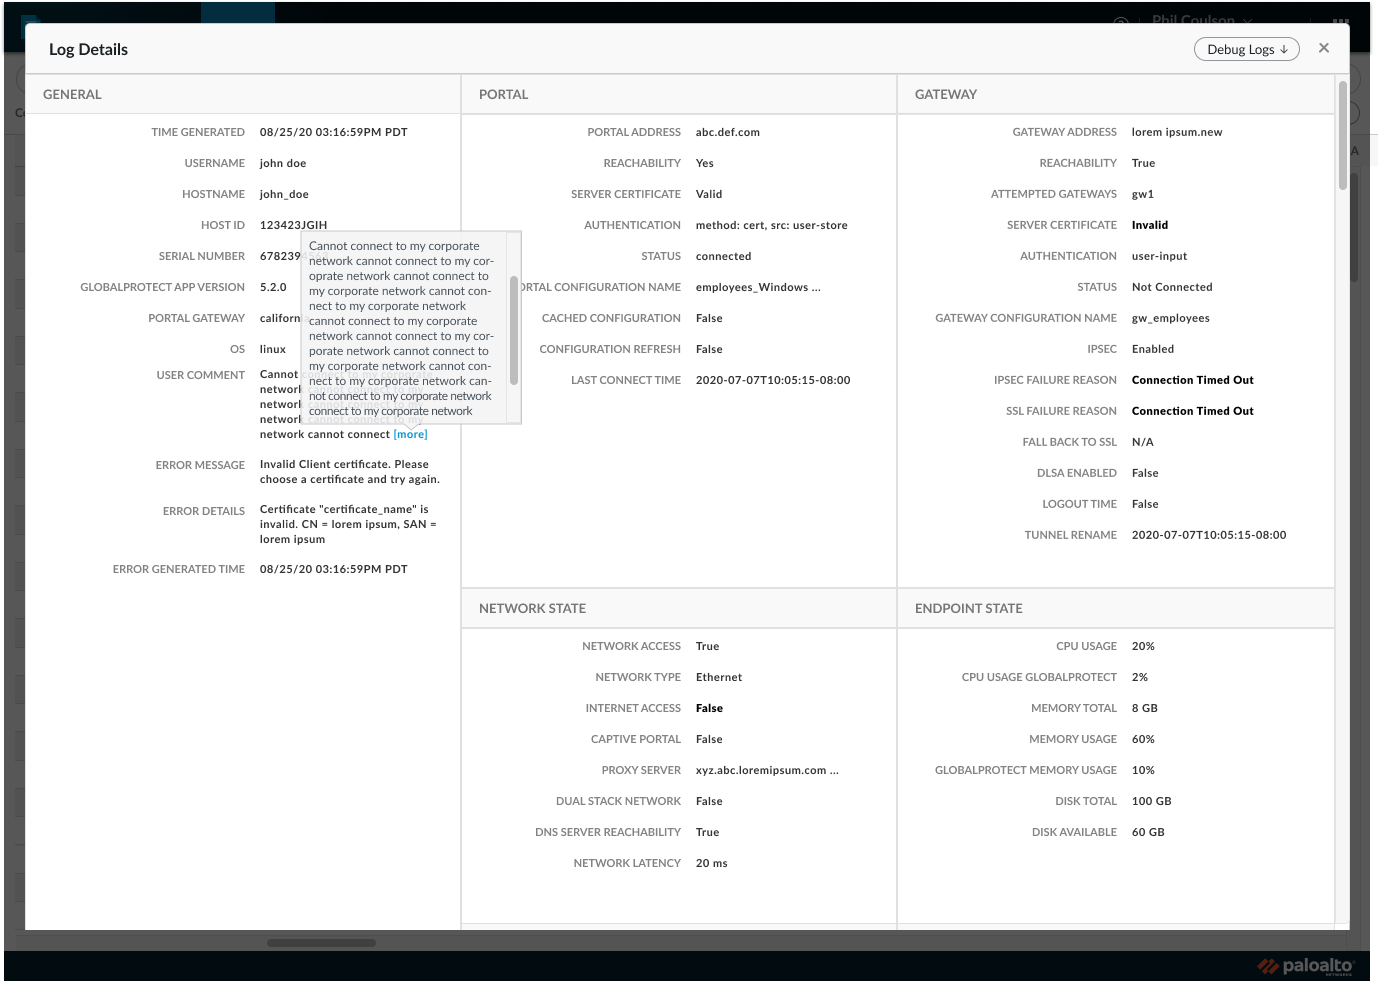Click the portal address abc.def.com value
Viewport: 1378px width, 981px height.
point(728,133)
